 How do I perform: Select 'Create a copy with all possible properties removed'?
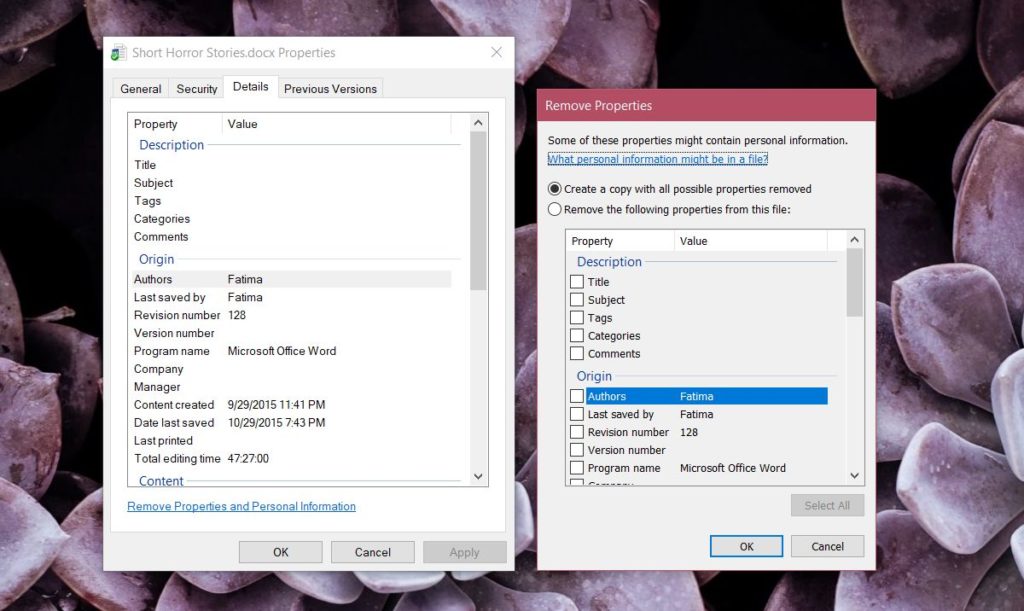click(553, 189)
